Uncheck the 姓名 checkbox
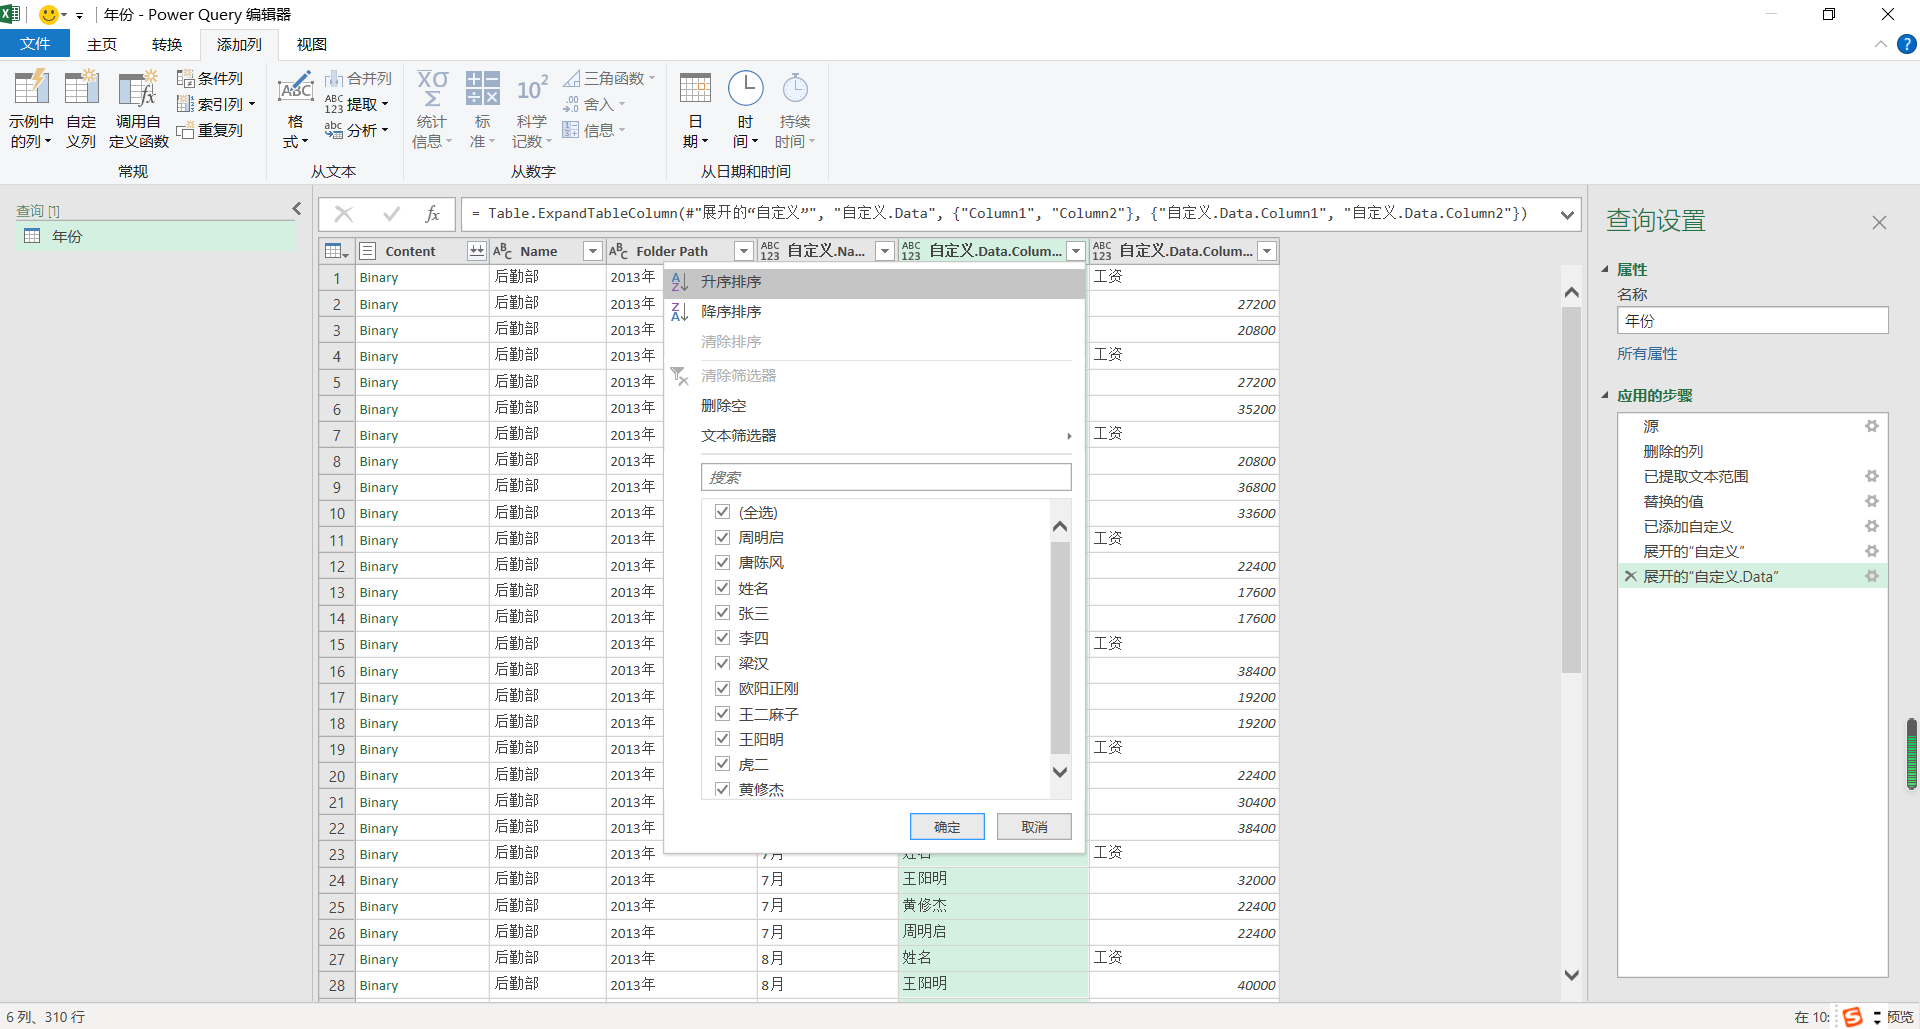The image size is (1920, 1029). click(722, 588)
